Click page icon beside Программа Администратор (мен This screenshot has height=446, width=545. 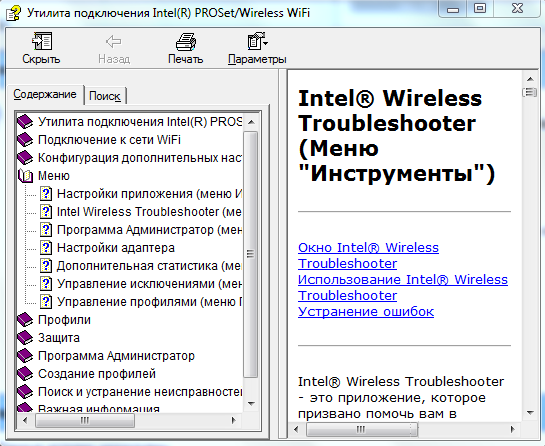[x=46, y=230]
